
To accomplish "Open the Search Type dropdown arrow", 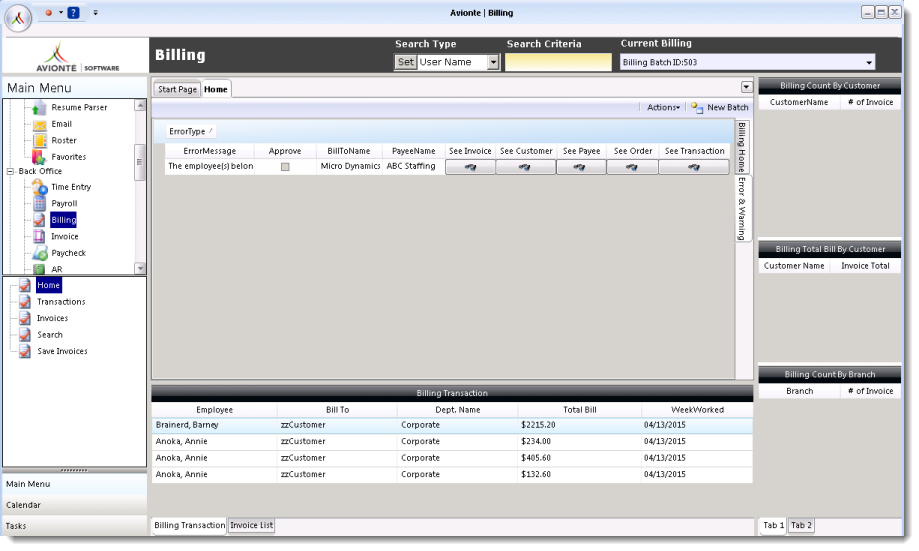I will tap(493, 62).
